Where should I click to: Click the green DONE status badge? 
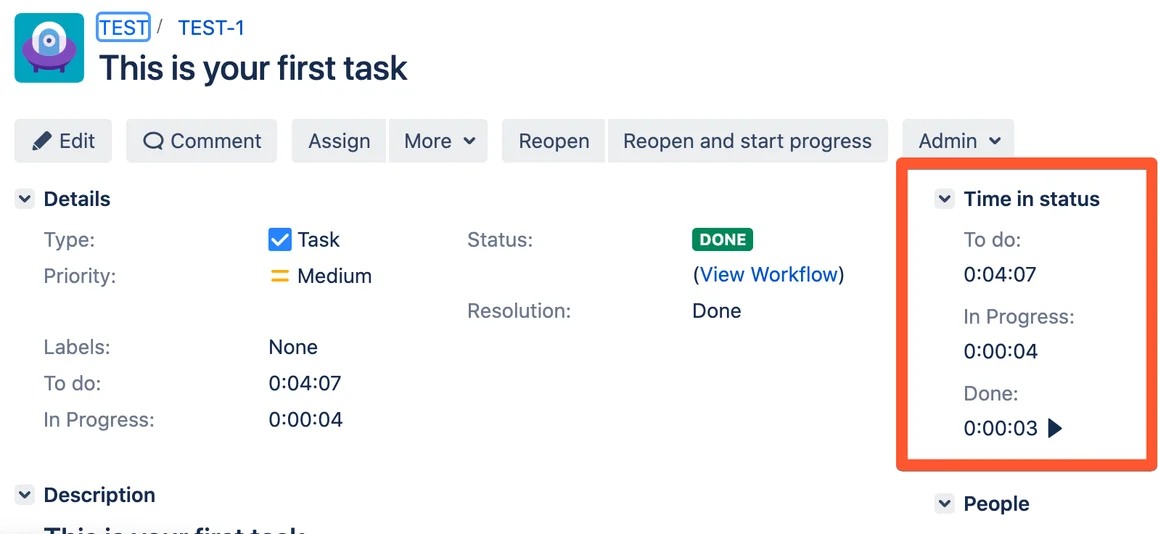(722, 240)
